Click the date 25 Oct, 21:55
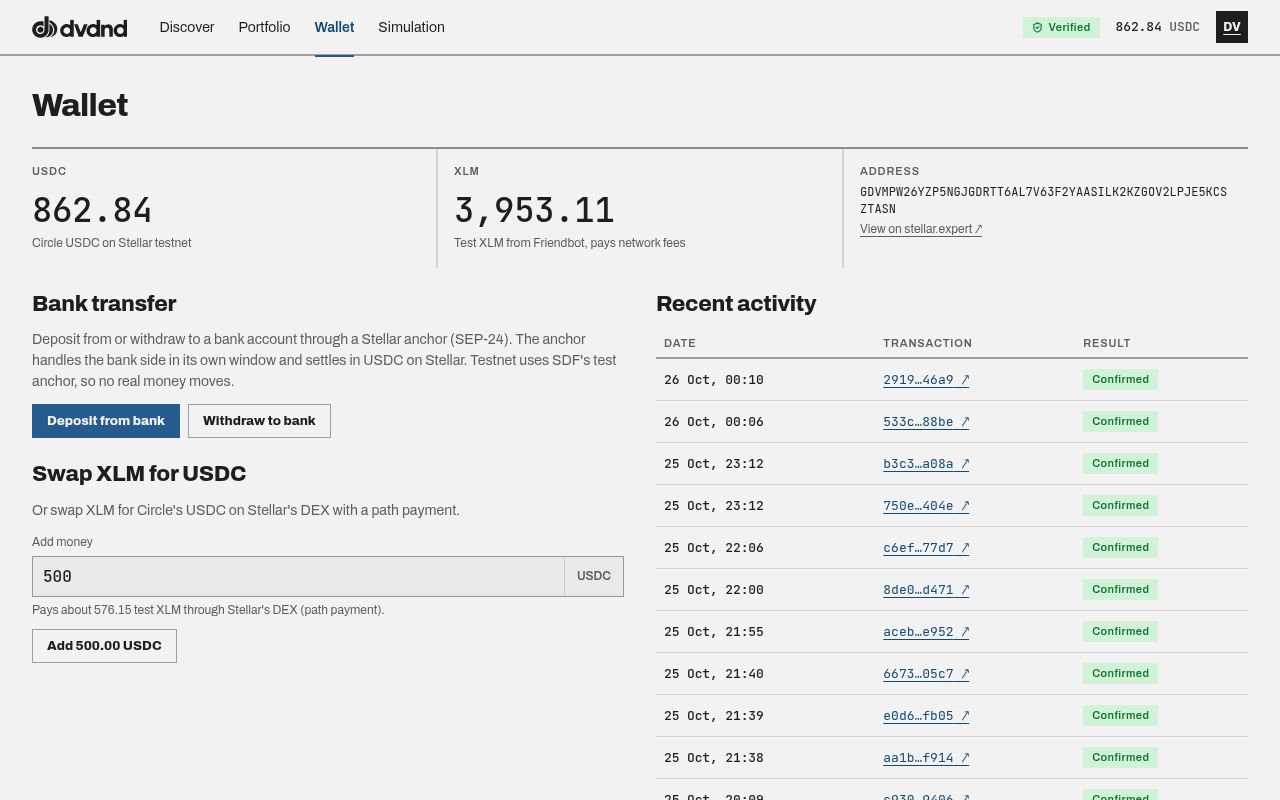This screenshot has height=800, width=1280. click(x=714, y=632)
